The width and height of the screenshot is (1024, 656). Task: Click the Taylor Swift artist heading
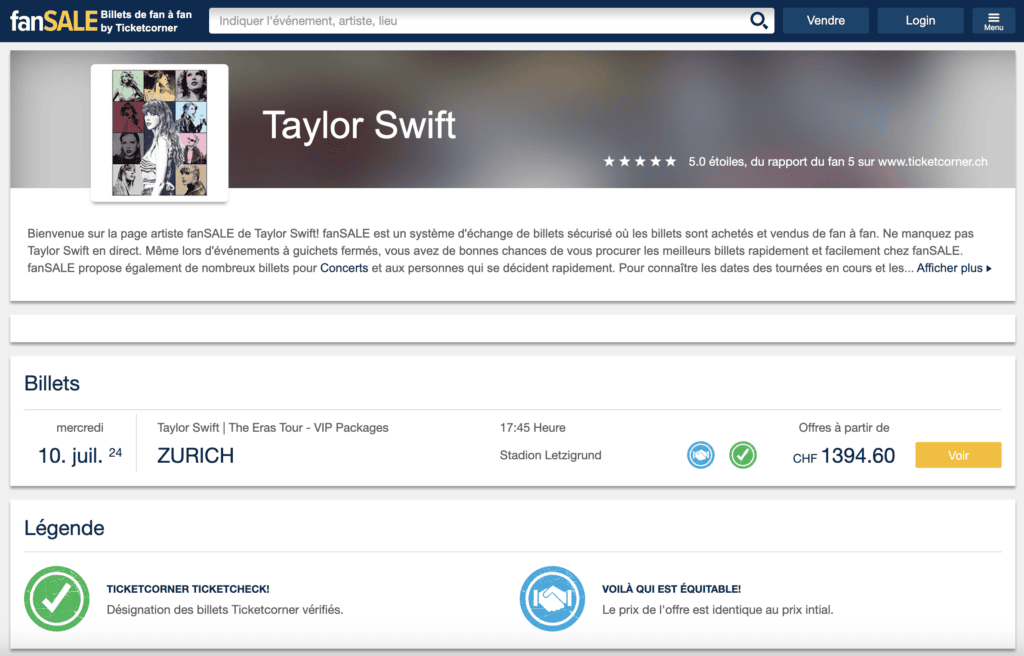[359, 126]
